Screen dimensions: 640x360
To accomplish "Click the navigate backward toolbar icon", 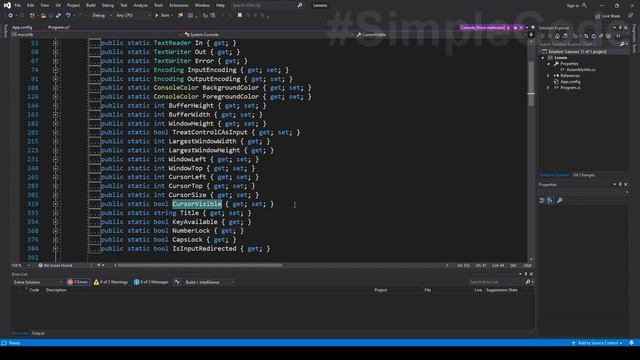I will coord(11,16).
